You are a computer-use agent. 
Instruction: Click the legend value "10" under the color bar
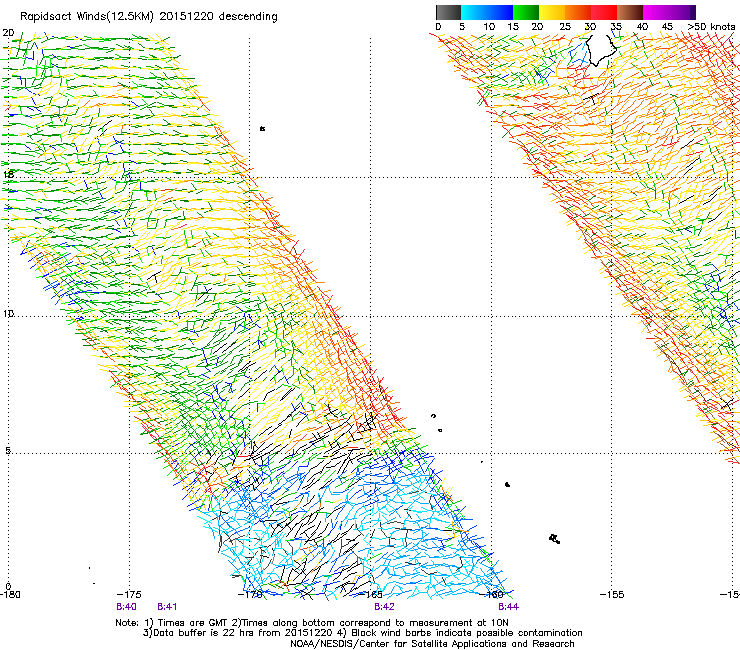pyautogui.click(x=489, y=27)
